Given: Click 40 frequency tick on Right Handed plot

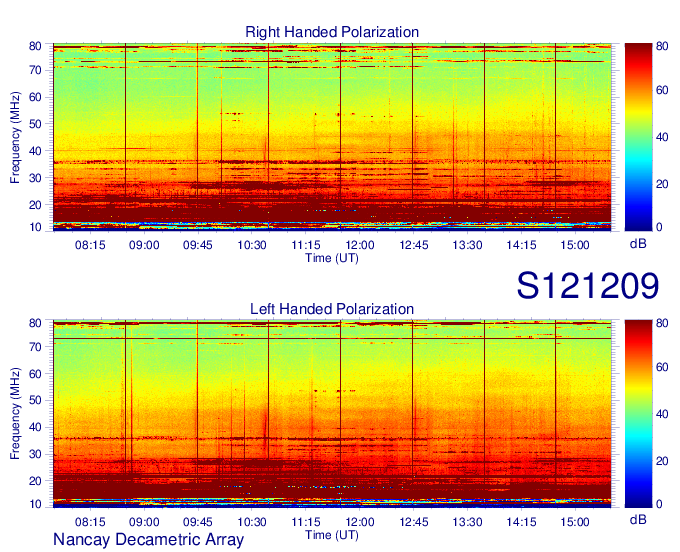Looking at the screenshot, I should click(x=35, y=151).
